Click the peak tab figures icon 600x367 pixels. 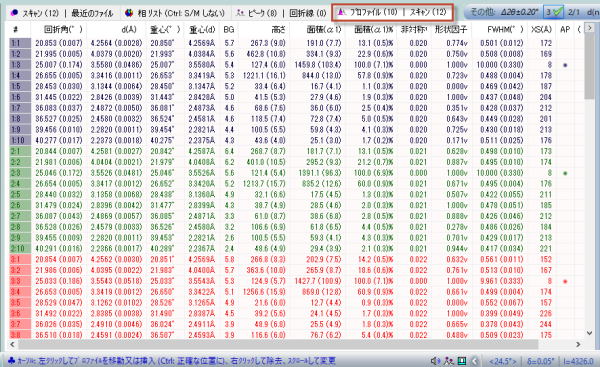240,13
